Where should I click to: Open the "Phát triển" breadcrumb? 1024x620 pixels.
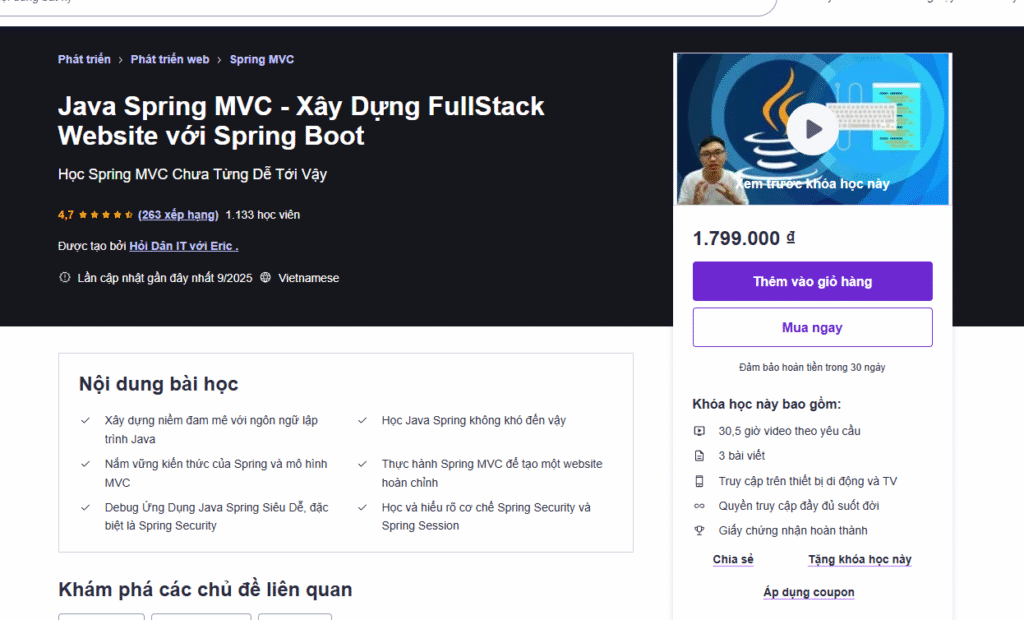pos(84,60)
